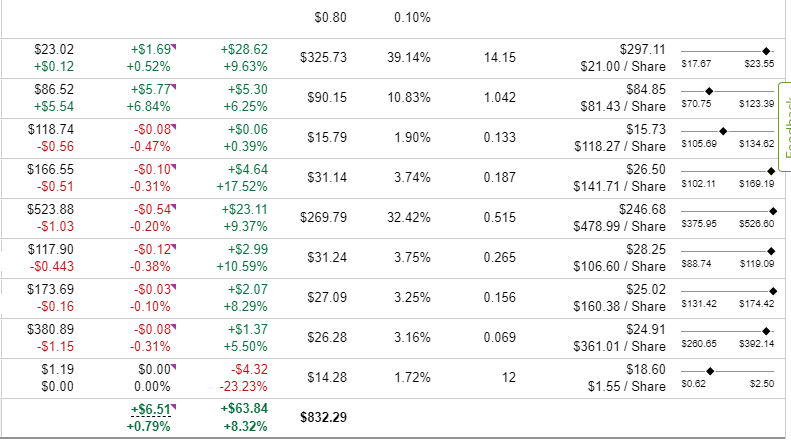Select the 39.14% portfolio weight cell
The image size is (791, 440).
tap(408, 57)
